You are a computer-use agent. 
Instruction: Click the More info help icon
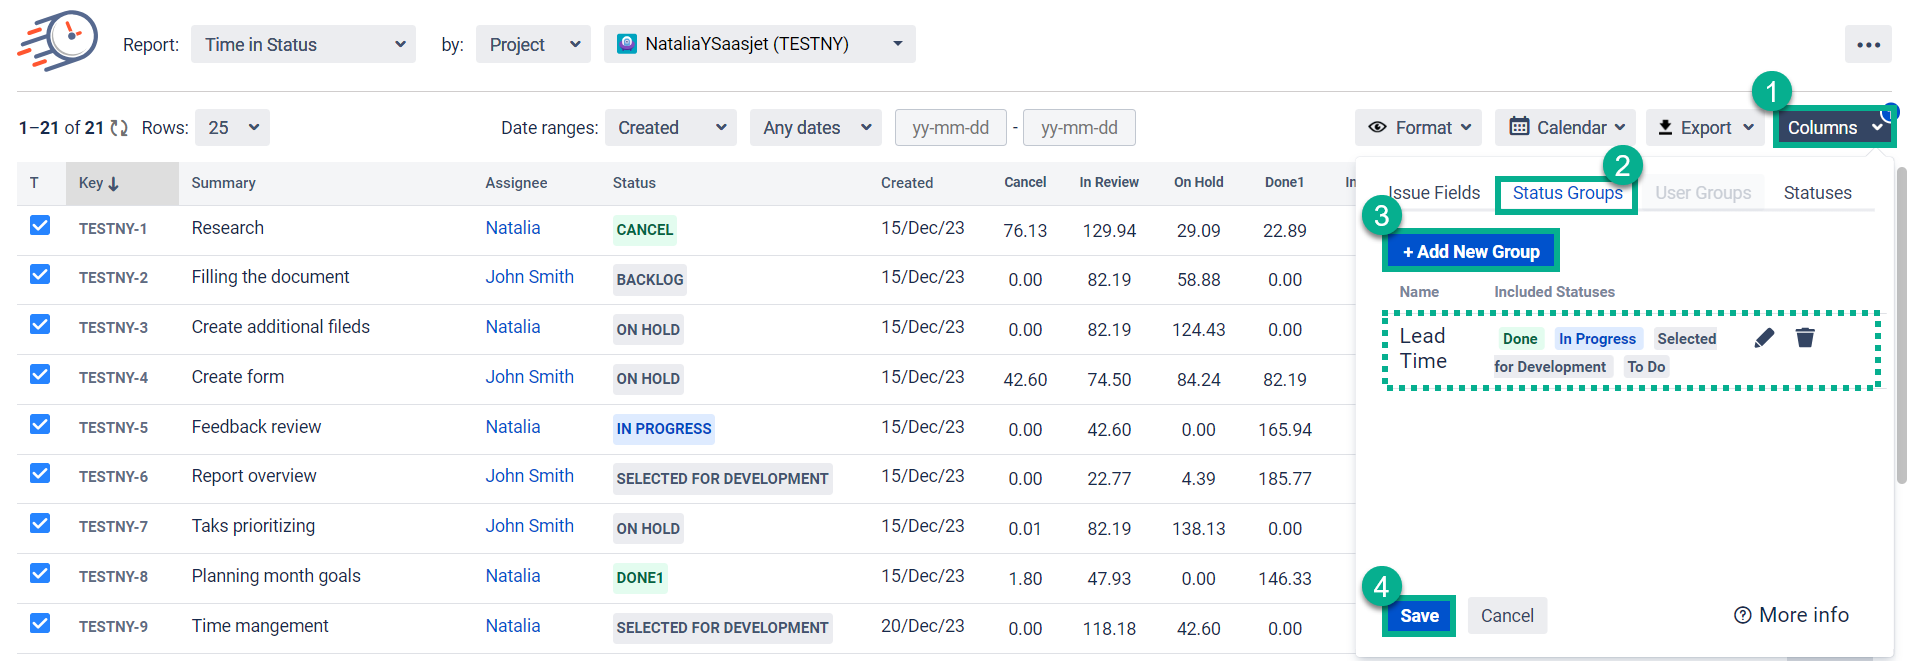point(1742,615)
